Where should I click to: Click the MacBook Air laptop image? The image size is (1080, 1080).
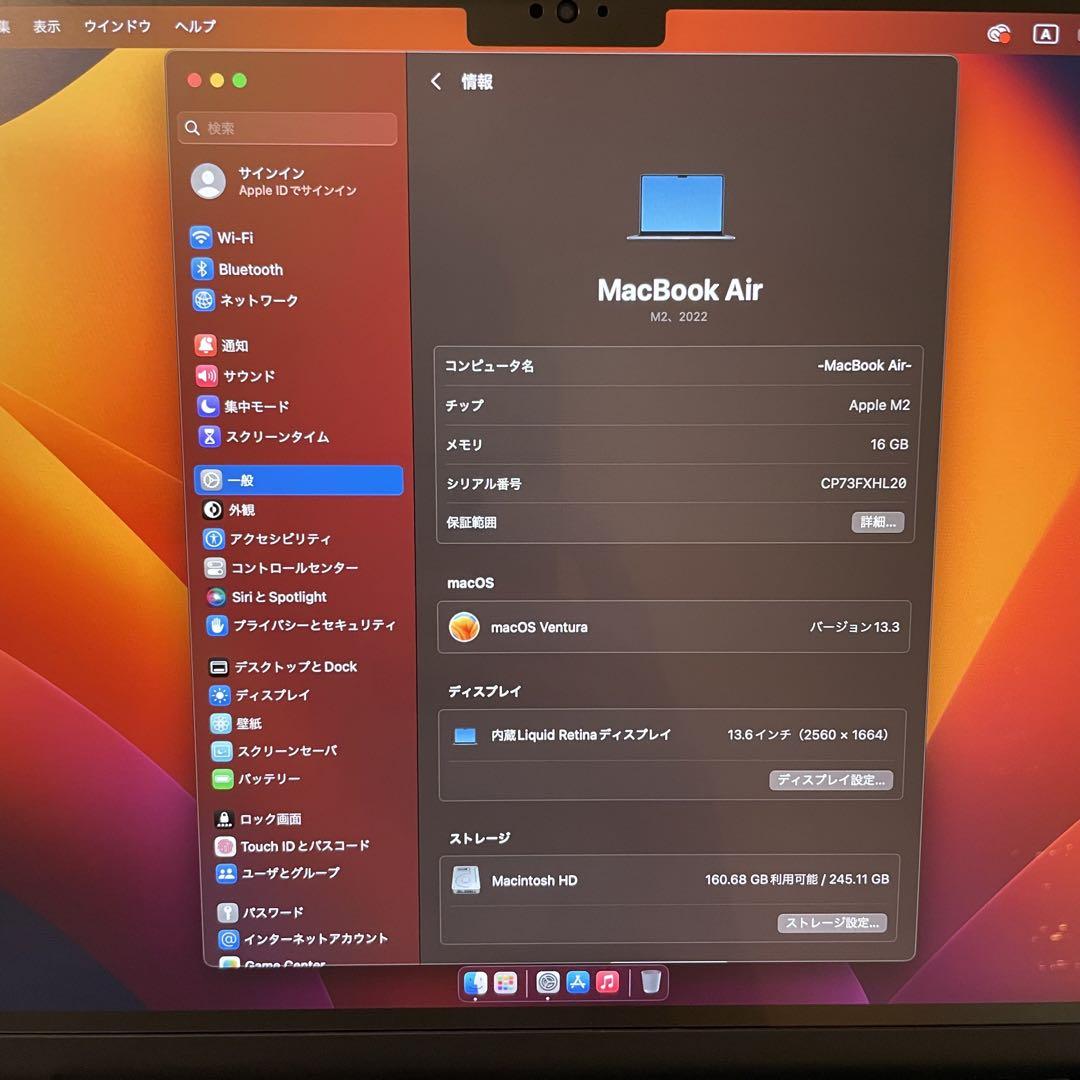tap(681, 207)
